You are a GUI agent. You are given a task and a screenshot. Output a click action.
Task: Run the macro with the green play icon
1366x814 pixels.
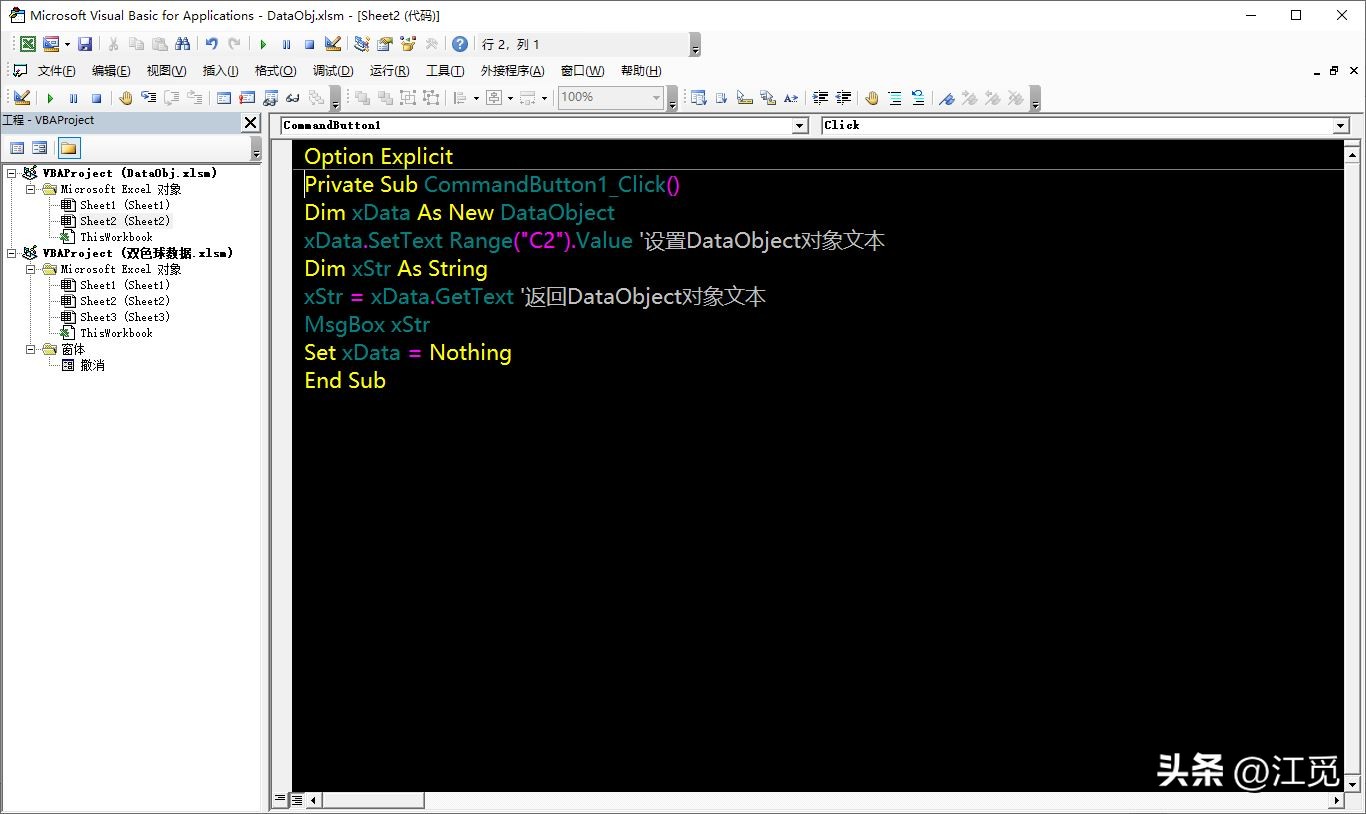coord(263,44)
